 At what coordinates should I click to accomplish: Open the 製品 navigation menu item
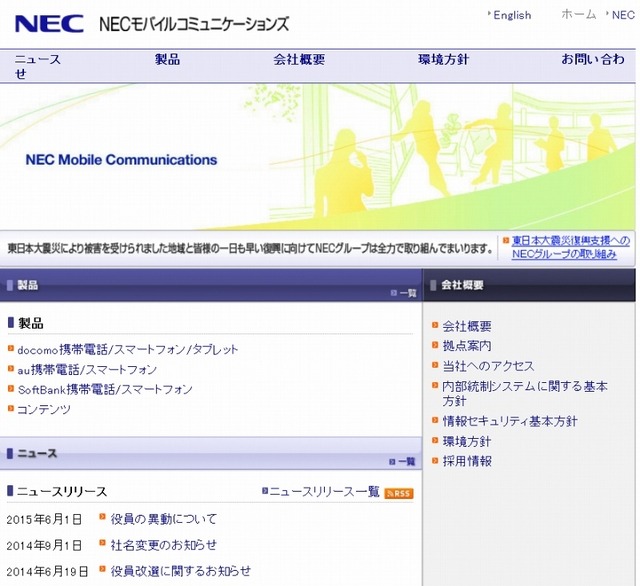click(167, 60)
